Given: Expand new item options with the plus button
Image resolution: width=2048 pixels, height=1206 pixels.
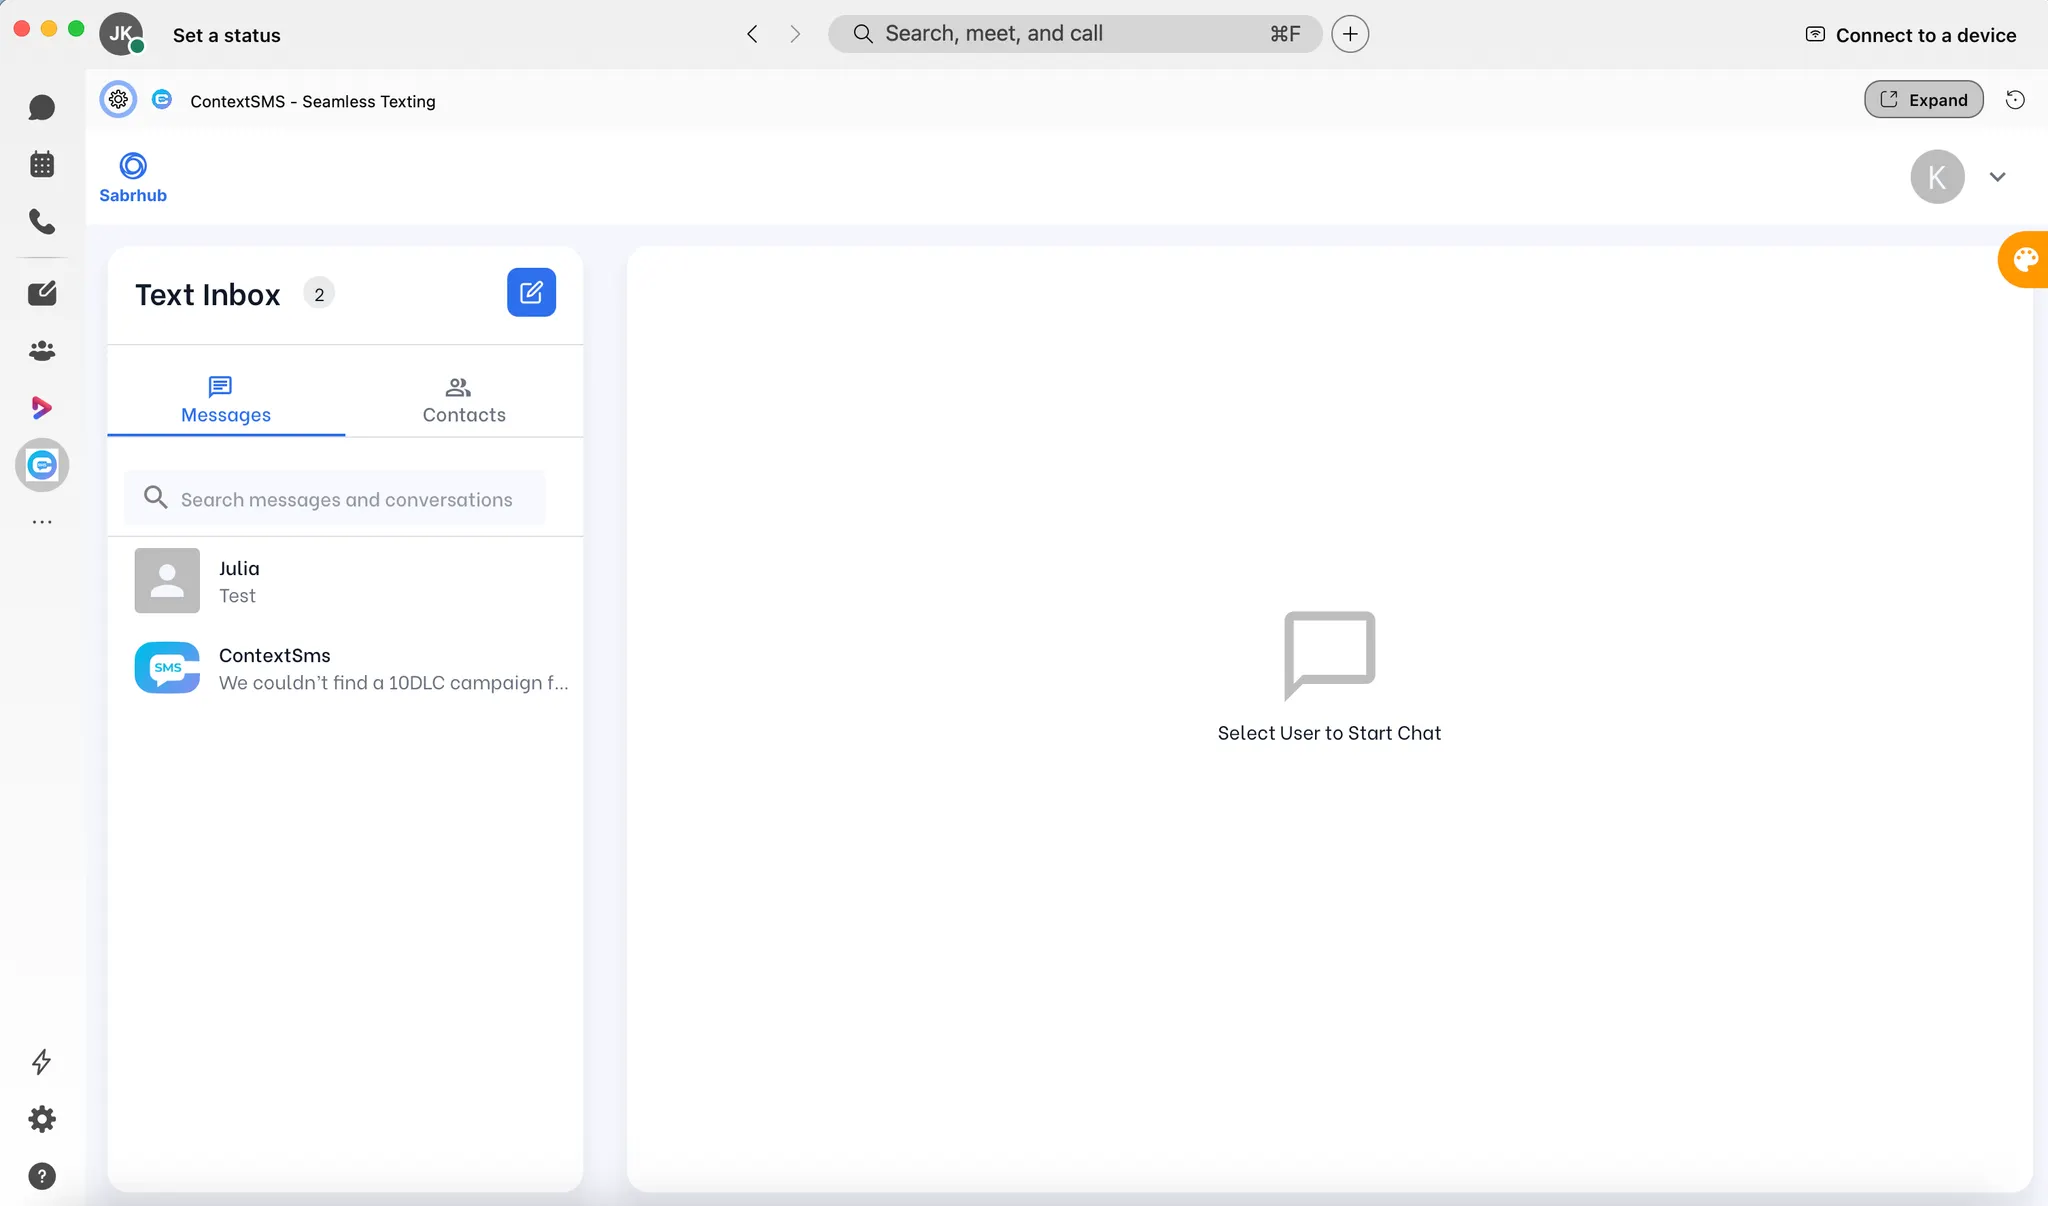Looking at the screenshot, I should [1349, 33].
